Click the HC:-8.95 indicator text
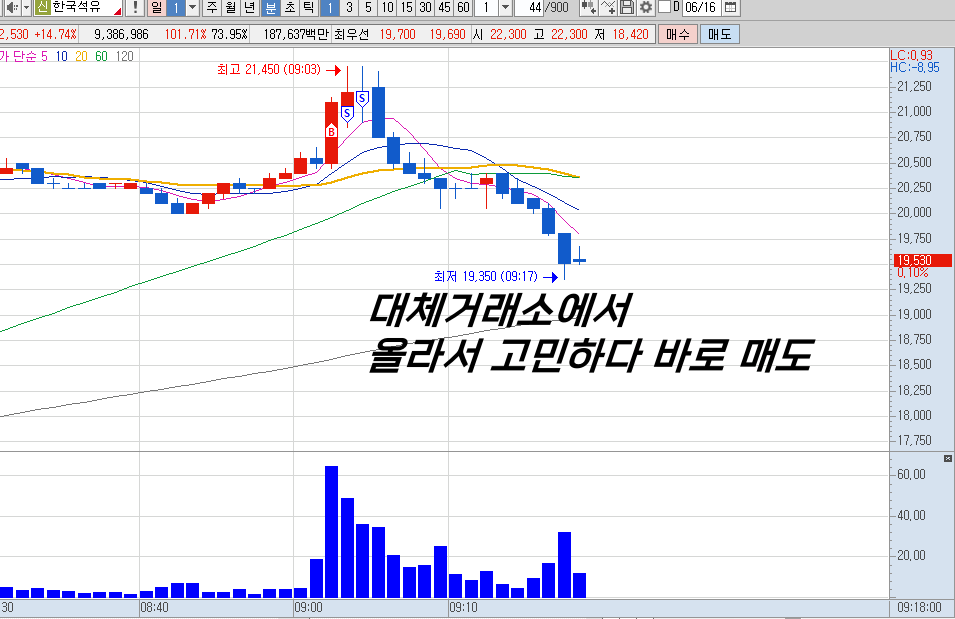Screen dimensions: 955x619 coord(915,68)
